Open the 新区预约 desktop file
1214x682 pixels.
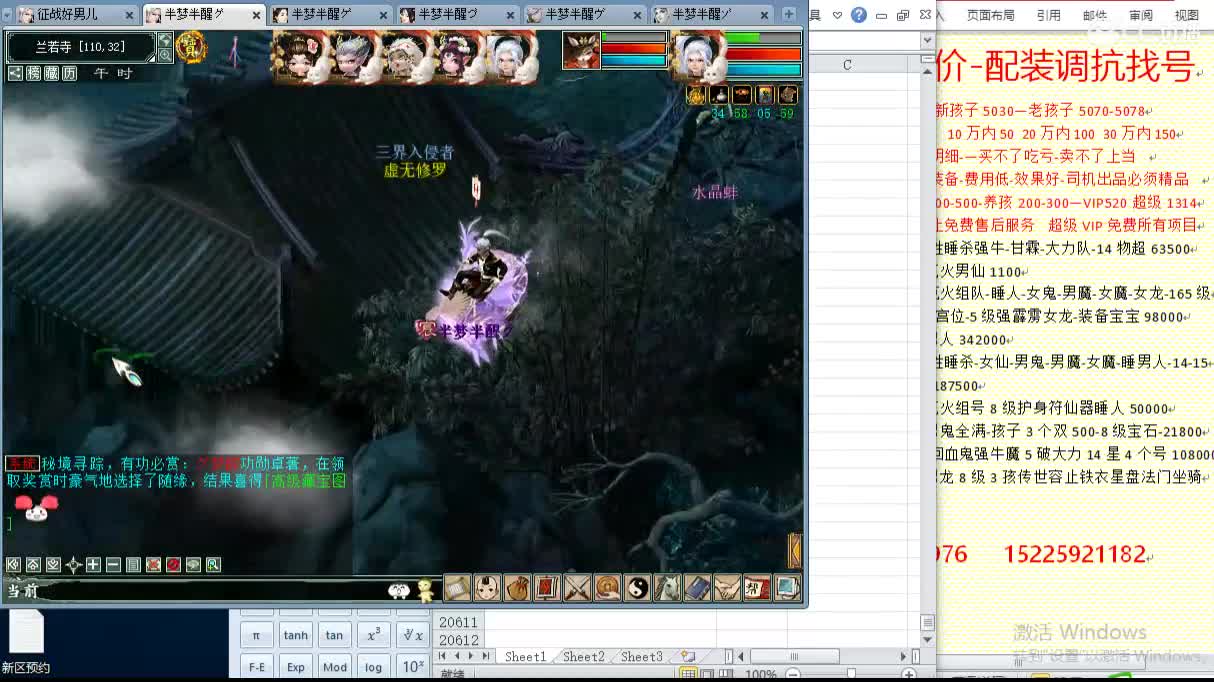[26, 642]
